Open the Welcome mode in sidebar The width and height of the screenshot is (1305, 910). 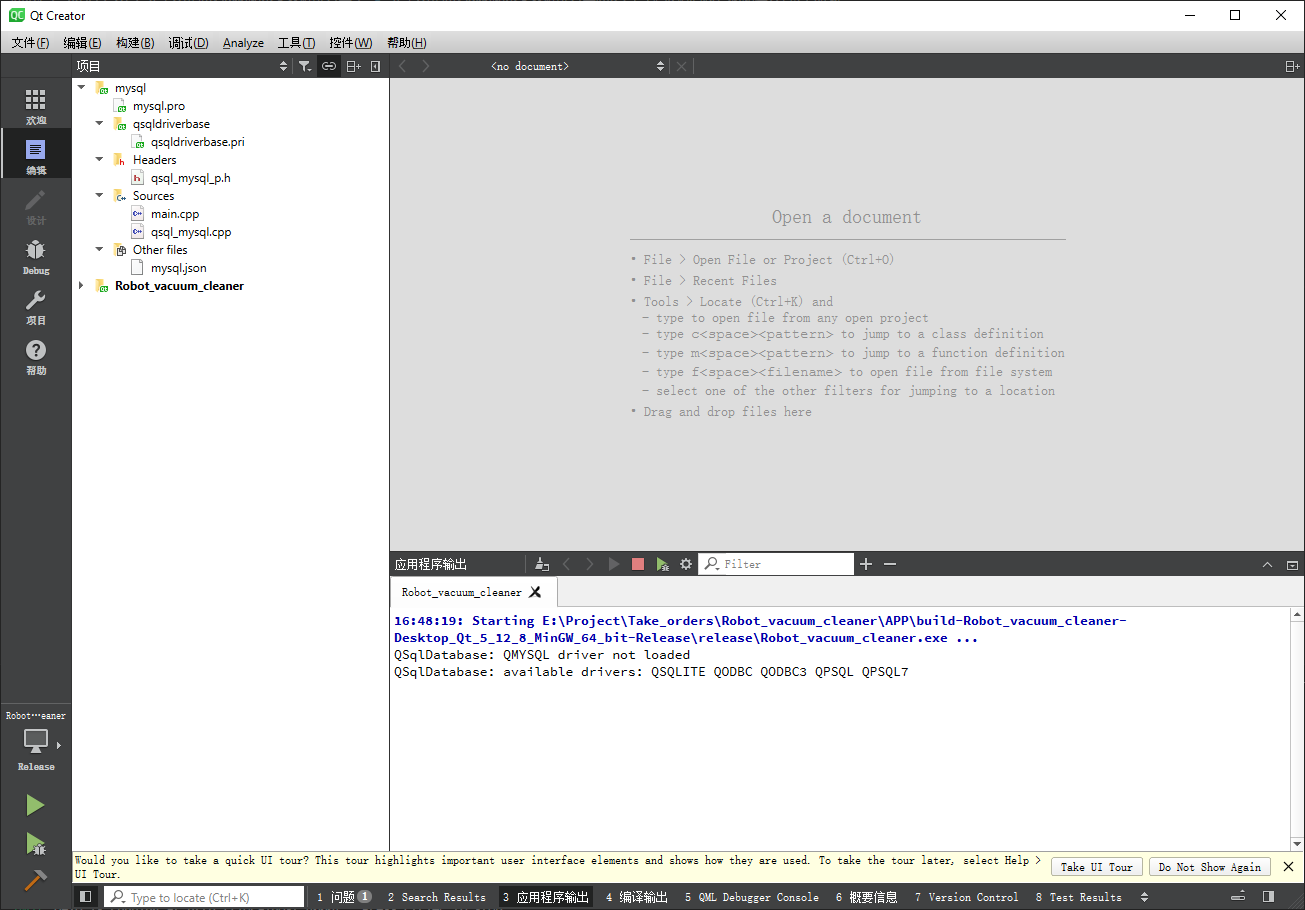(36, 106)
